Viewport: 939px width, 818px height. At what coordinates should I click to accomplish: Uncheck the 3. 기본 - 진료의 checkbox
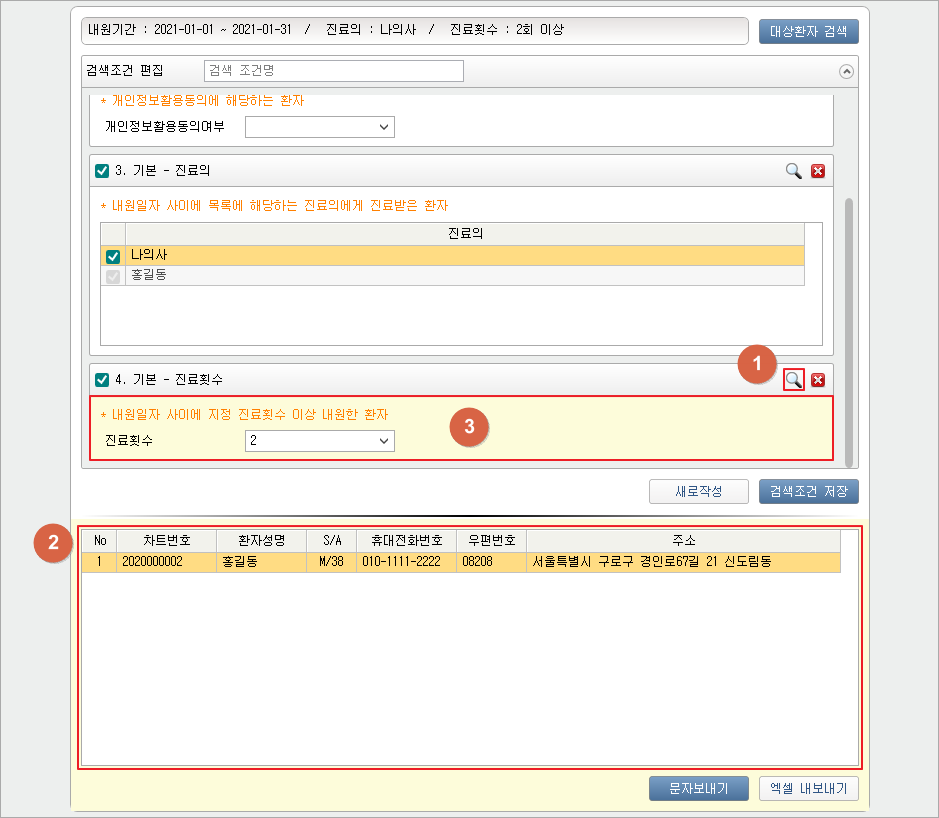pos(102,171)
